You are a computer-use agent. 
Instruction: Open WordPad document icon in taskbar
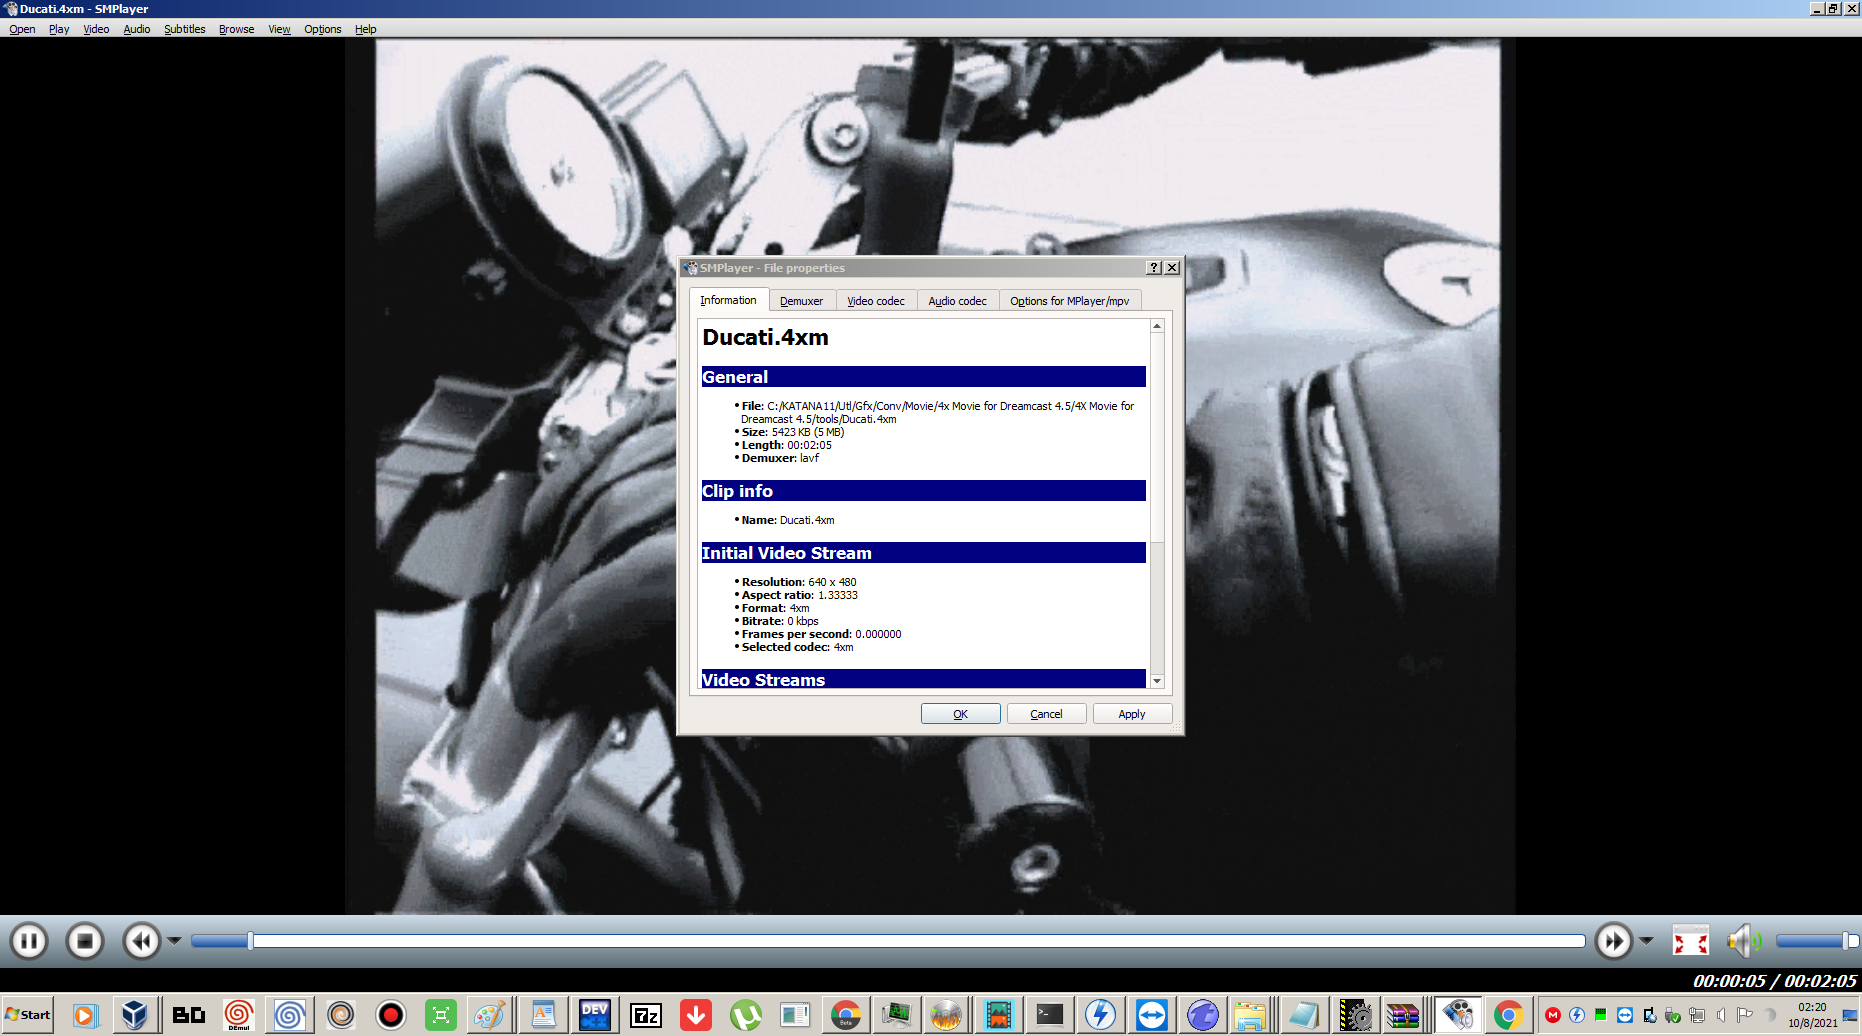pos(543,1016)
